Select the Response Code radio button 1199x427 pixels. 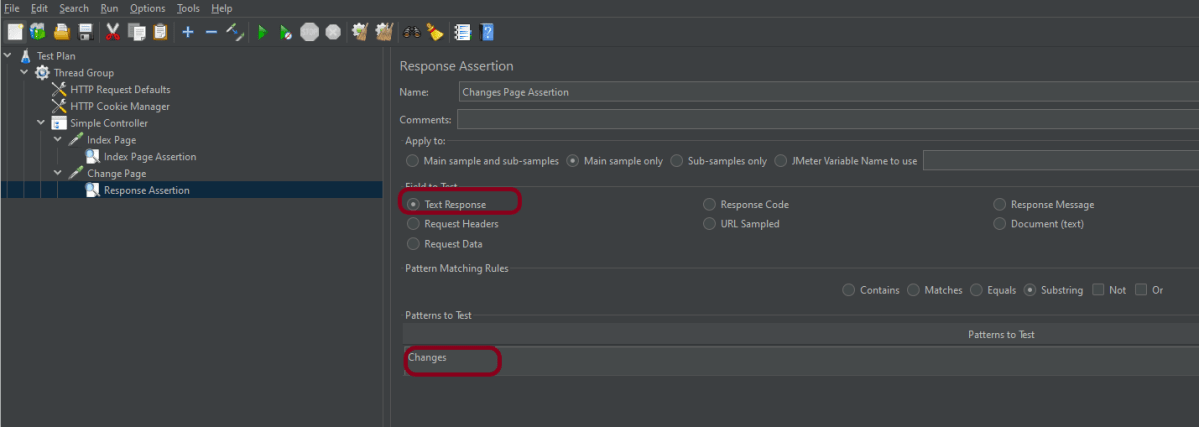[x=709, y=205]
